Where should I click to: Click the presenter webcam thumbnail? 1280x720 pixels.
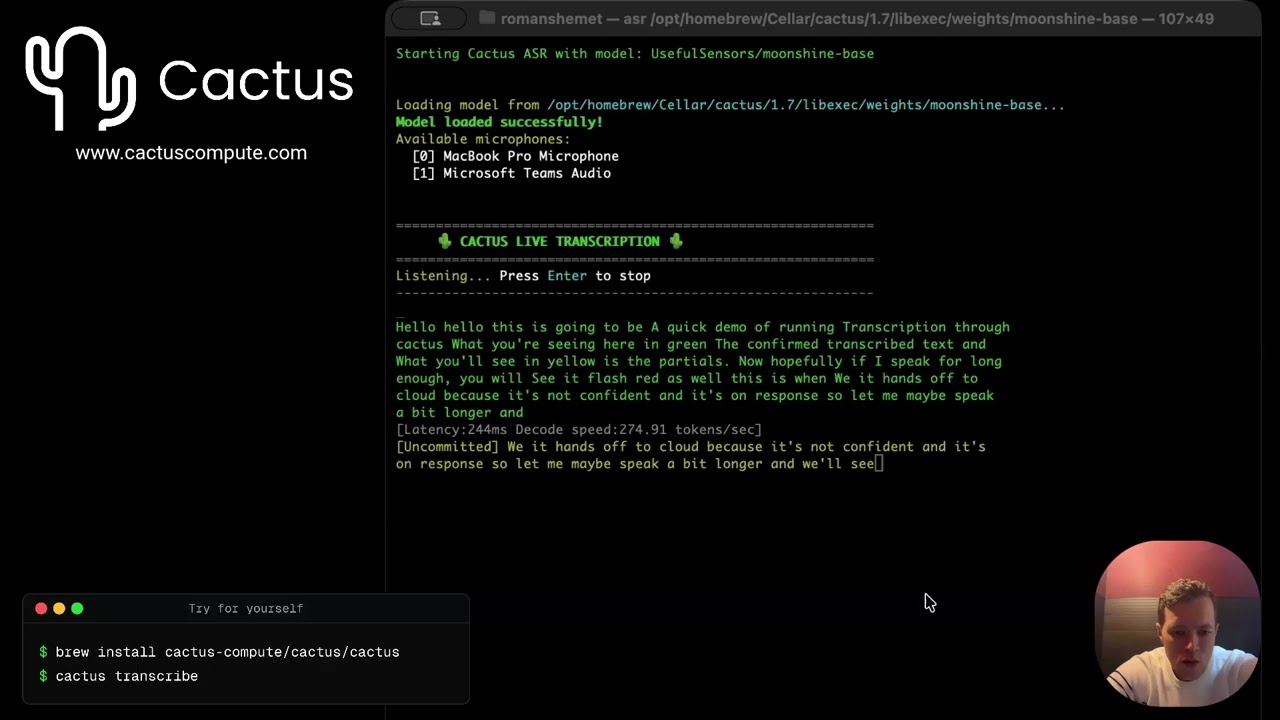click(x=1176, y=623)
